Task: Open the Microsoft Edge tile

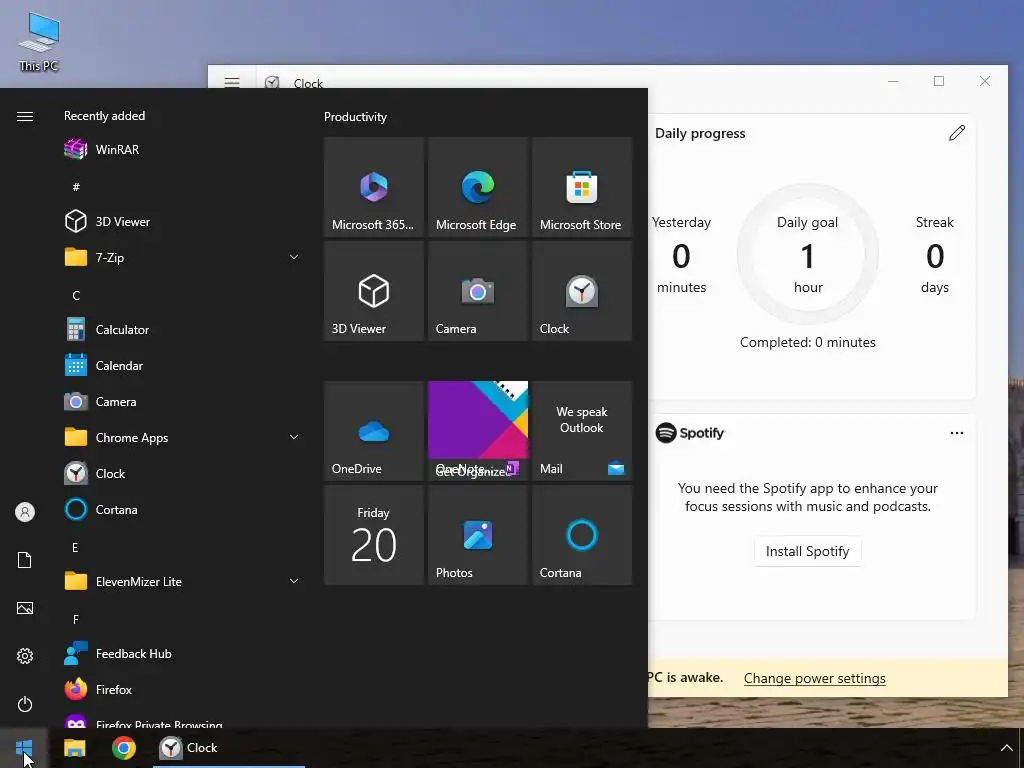Action: pos(477,187)
